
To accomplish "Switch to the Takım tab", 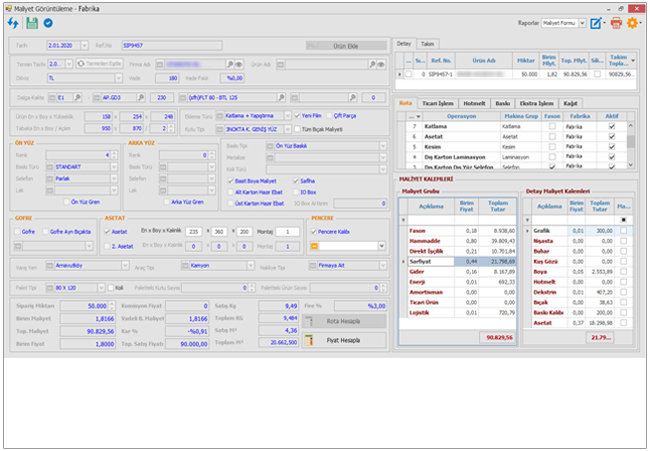I will pyautogui.click(x=428, y=44).
